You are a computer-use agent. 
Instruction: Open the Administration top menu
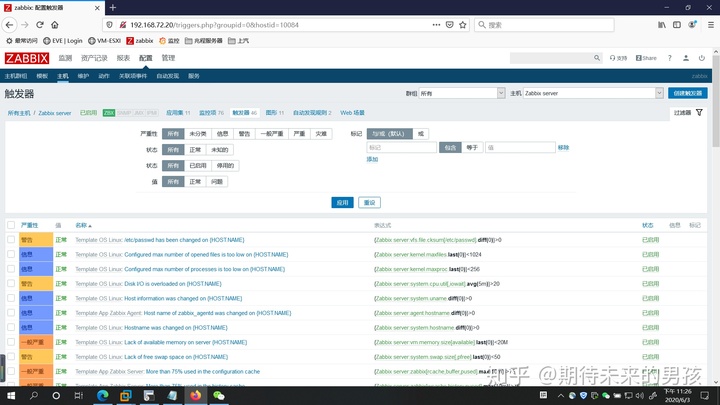[x=168, y=58]
